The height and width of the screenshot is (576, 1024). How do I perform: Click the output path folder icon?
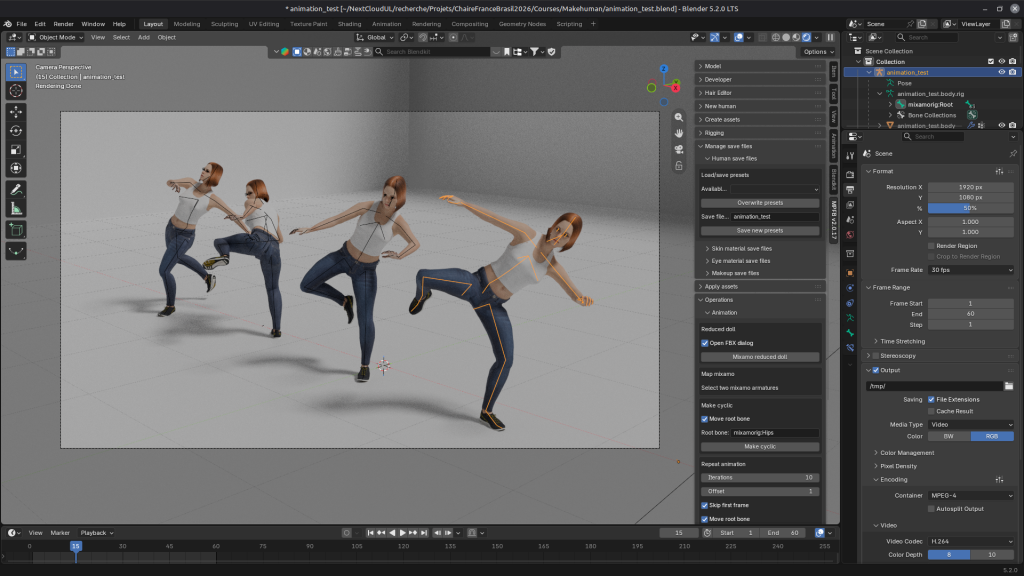(1009, 386)
